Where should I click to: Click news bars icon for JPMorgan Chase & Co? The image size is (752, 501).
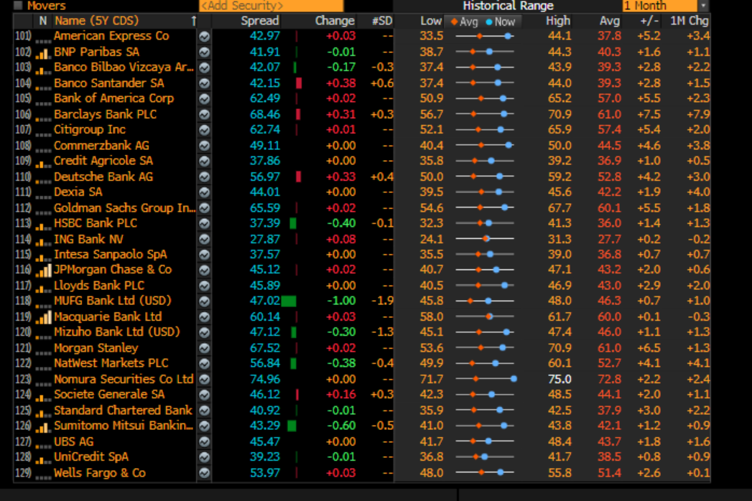(x=43, y=271)
